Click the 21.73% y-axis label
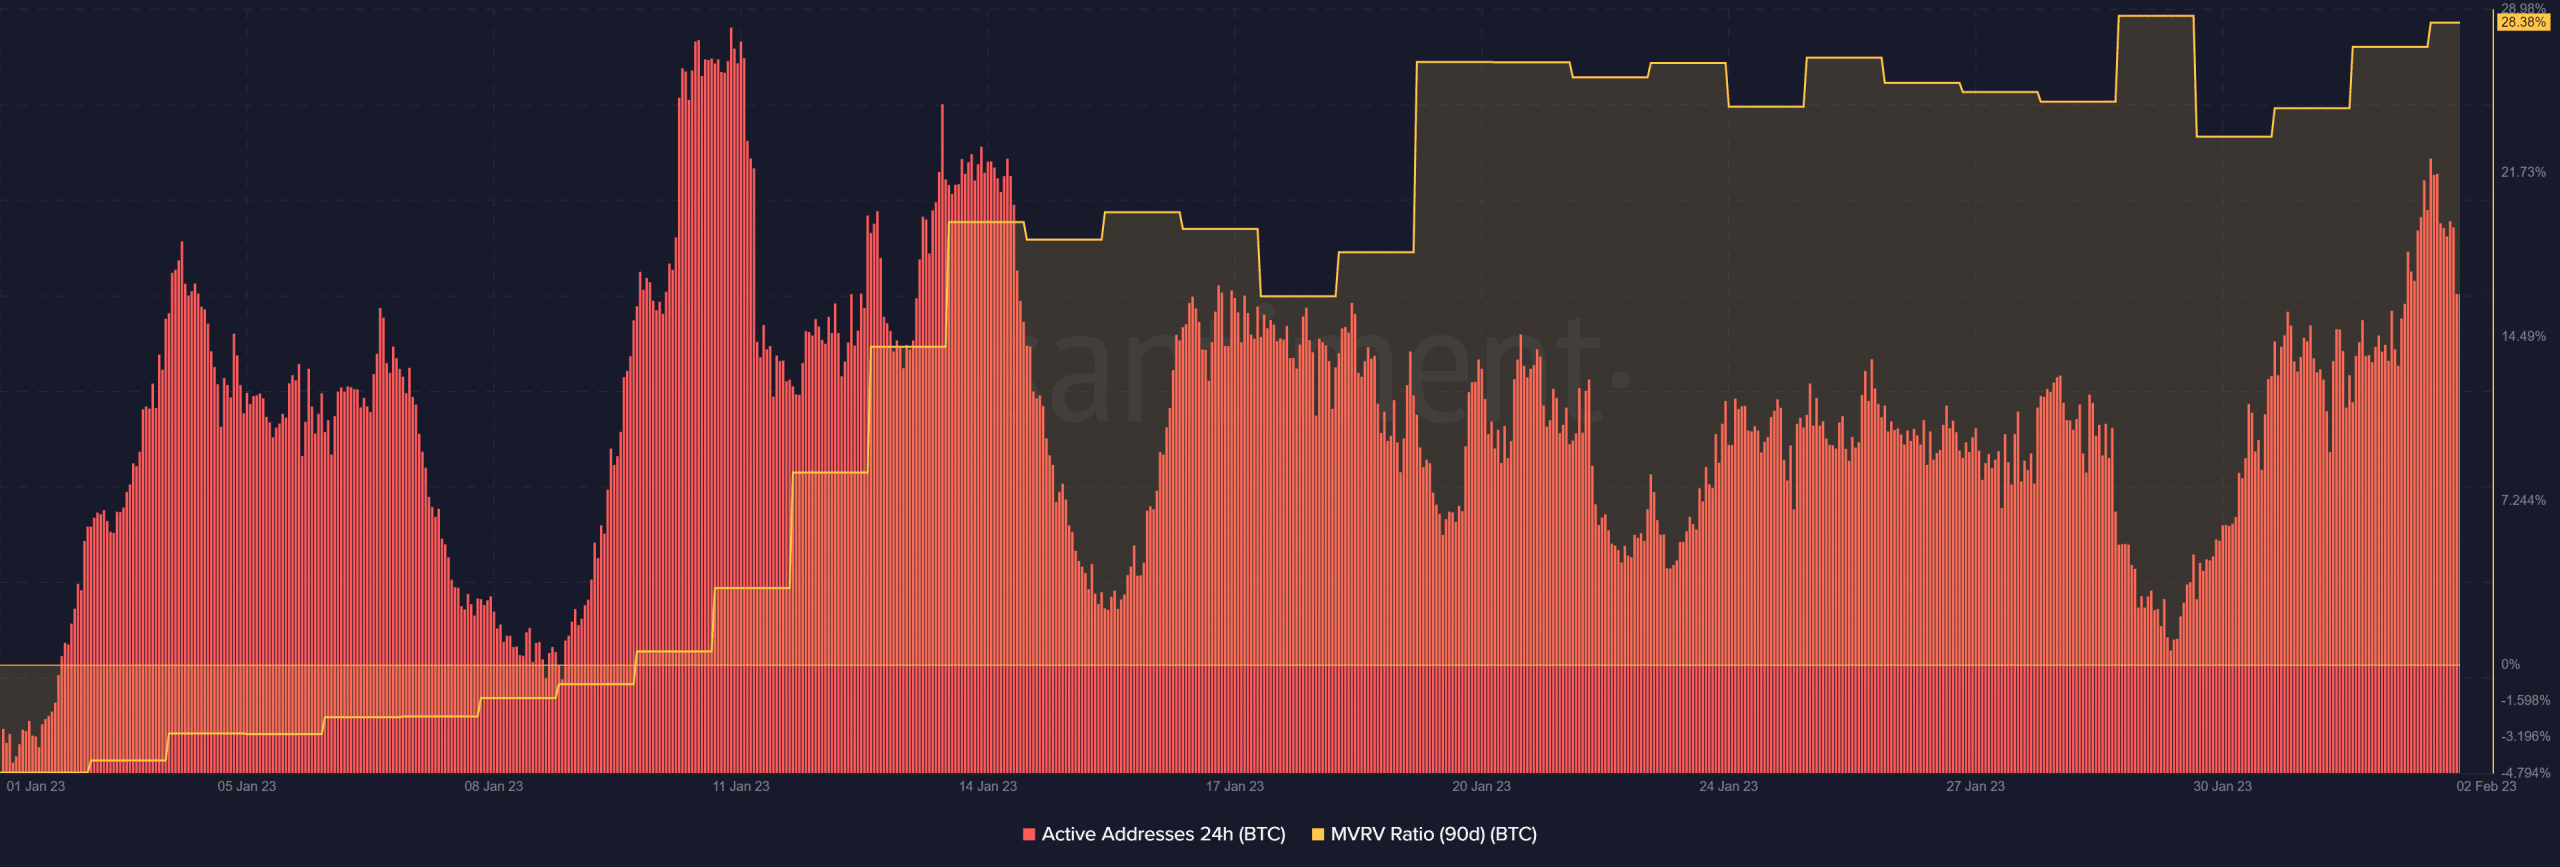This screenshot has width=2560, height=867. pyautogui.click(x=2524, y=172)
